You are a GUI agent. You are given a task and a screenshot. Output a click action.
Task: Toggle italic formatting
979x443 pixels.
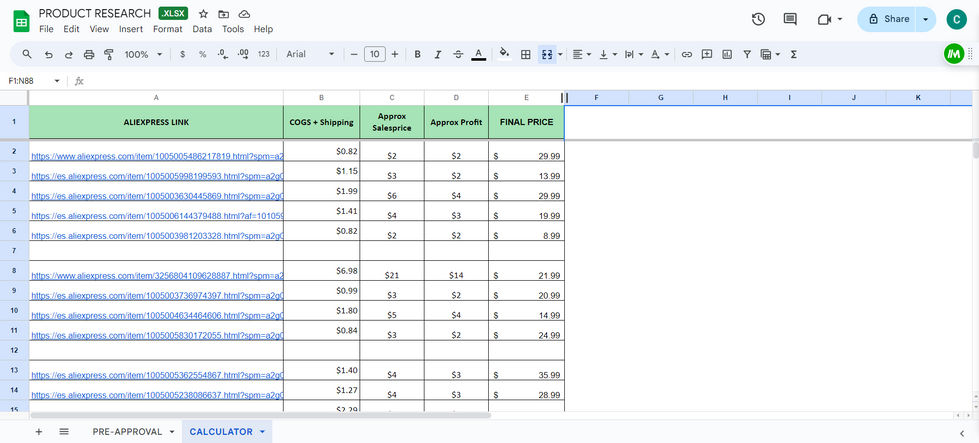pyautogui.click(x=438, y=54)
